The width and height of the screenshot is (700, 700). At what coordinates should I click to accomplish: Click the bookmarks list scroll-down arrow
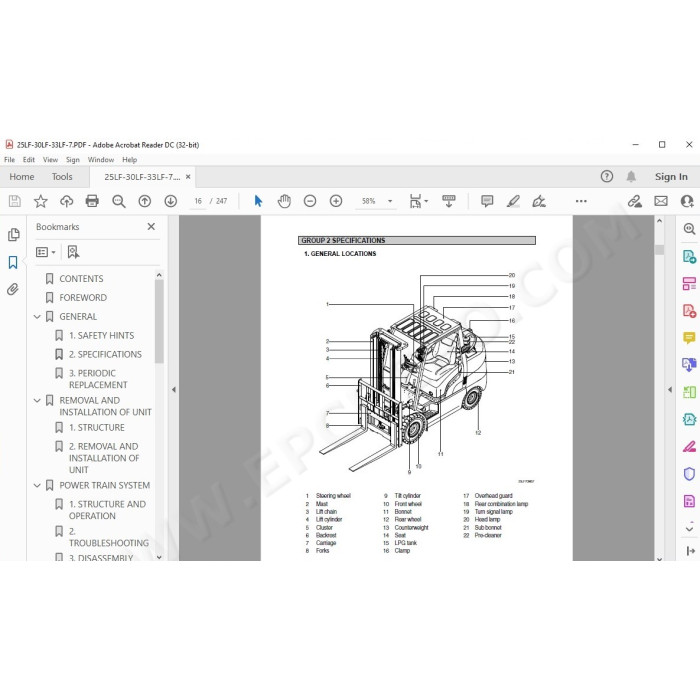(159, 557)
